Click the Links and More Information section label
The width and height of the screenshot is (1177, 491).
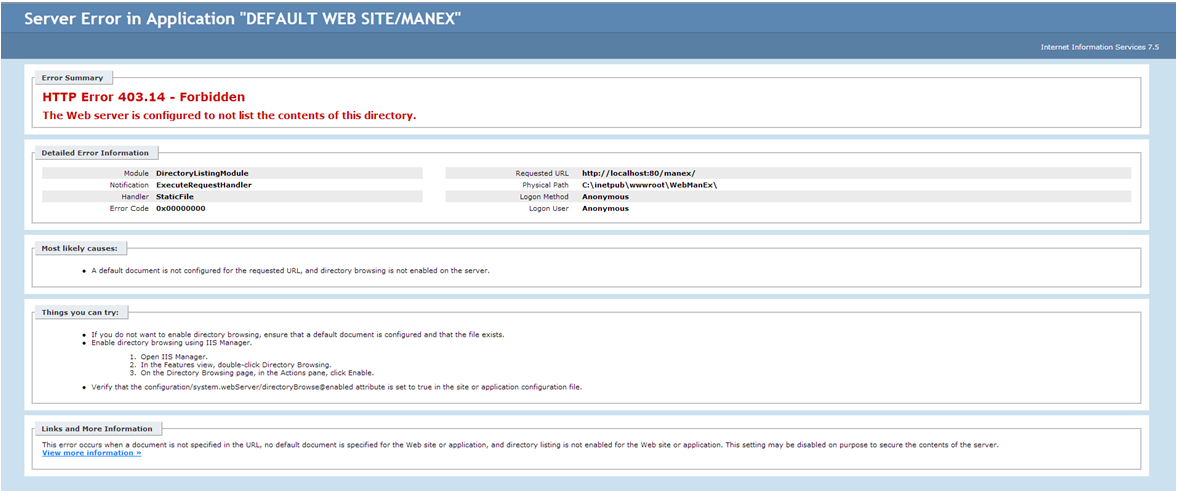coord(97,429)
